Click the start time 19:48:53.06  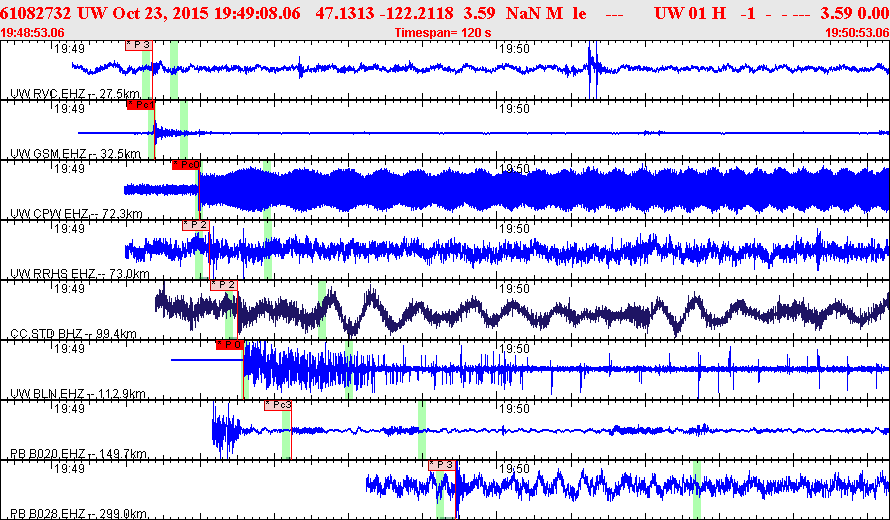(x=33, y=33)
